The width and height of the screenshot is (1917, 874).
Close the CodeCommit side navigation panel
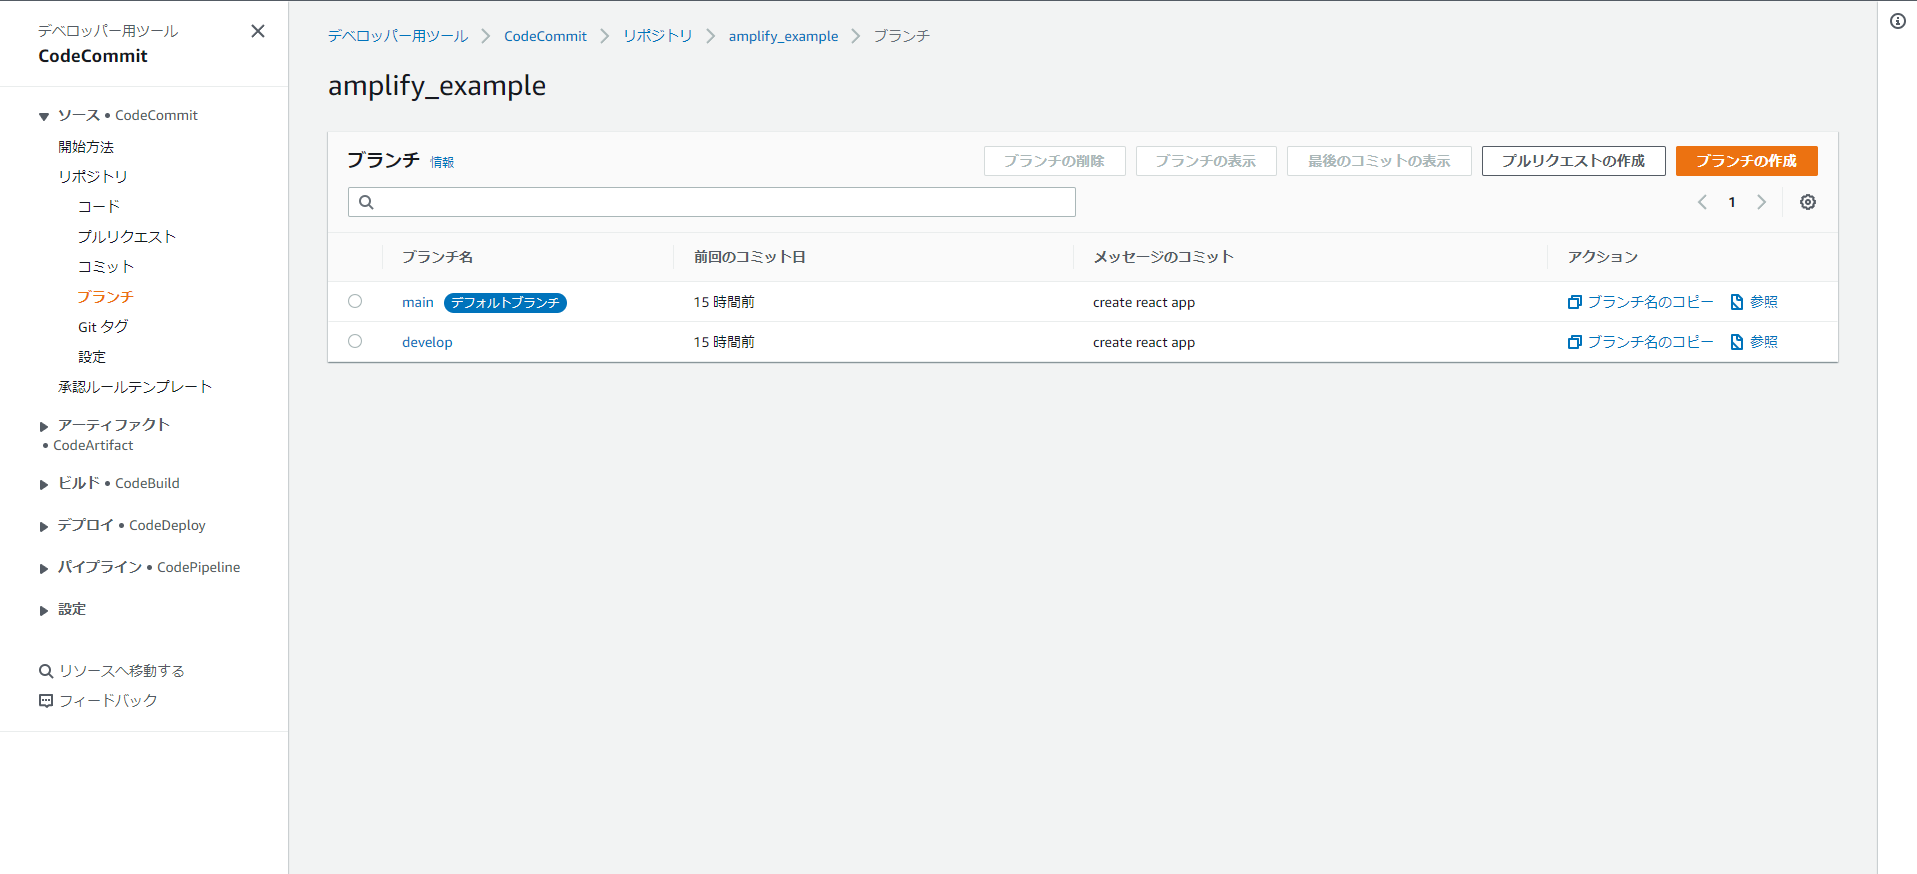pyautogui.click(x=258, y=31)
